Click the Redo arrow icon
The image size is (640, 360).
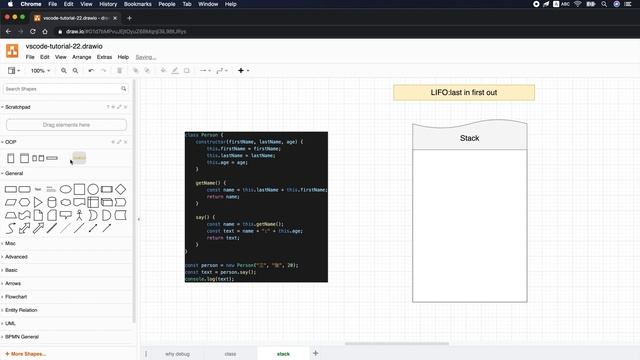coord(104,71)
